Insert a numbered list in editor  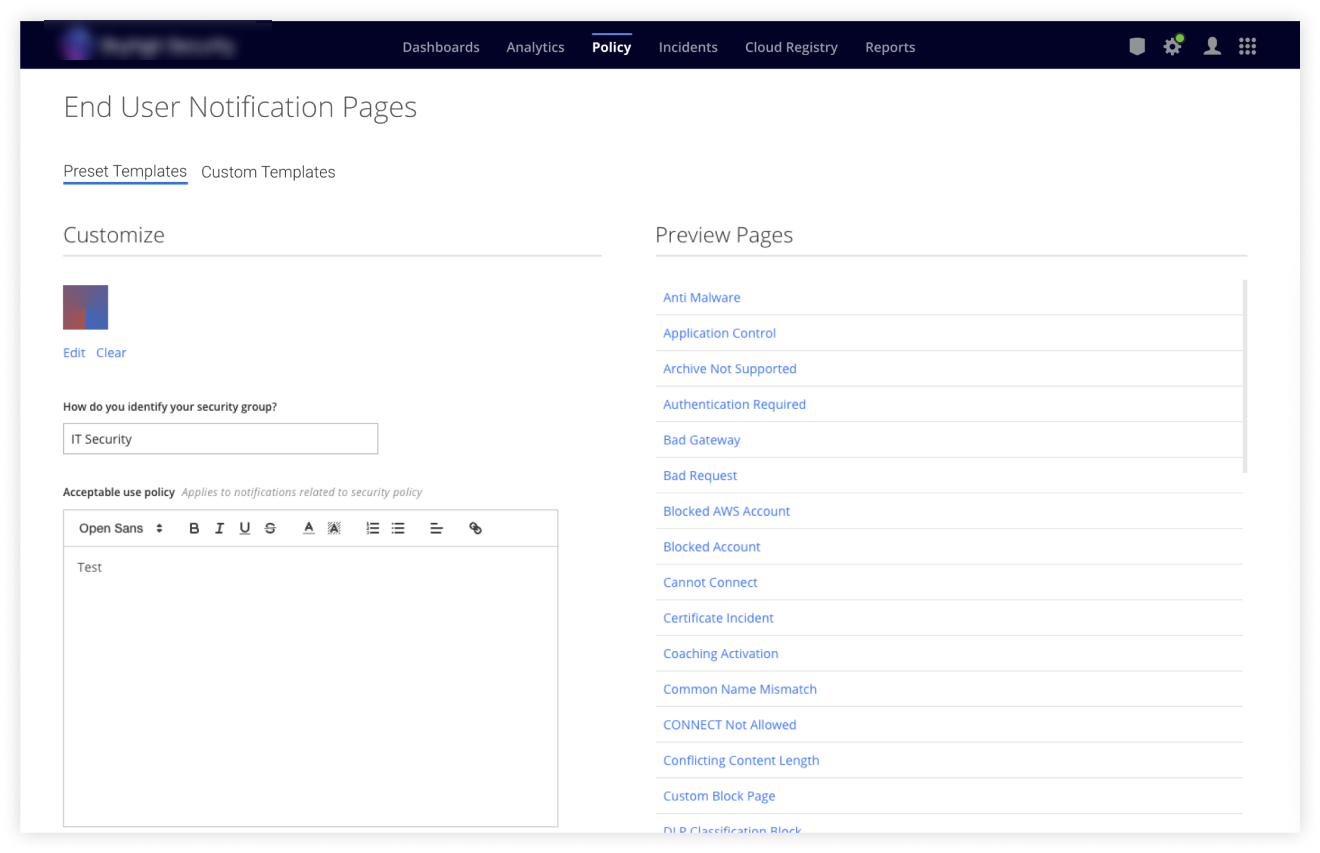point(372,528)
